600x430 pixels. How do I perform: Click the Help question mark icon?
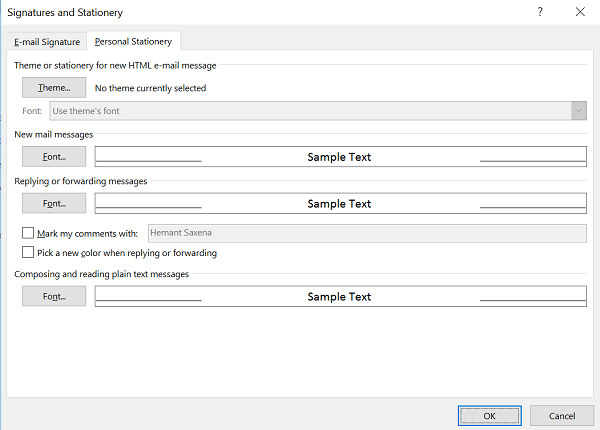pyautogui.click(x=541, y=13)
